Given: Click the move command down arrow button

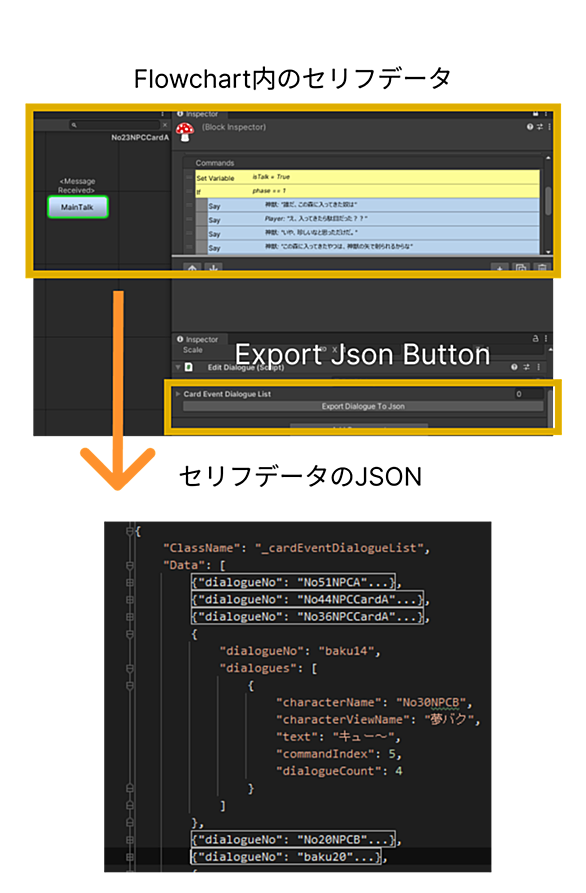Looking at the screenshot, I should [213, 269].
